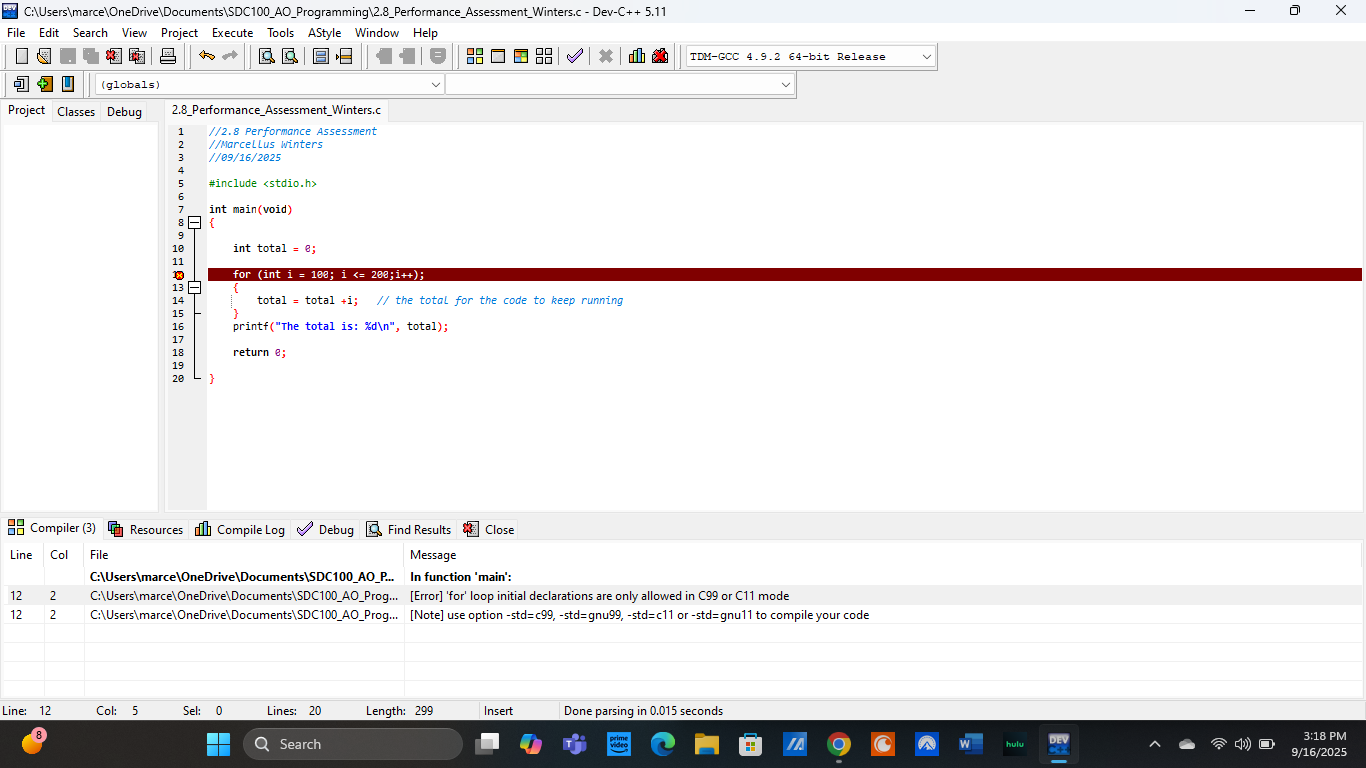Select the Compiler (3) bottom tab
Viewport: 1366px width, 768px height.
coord(52,528)
